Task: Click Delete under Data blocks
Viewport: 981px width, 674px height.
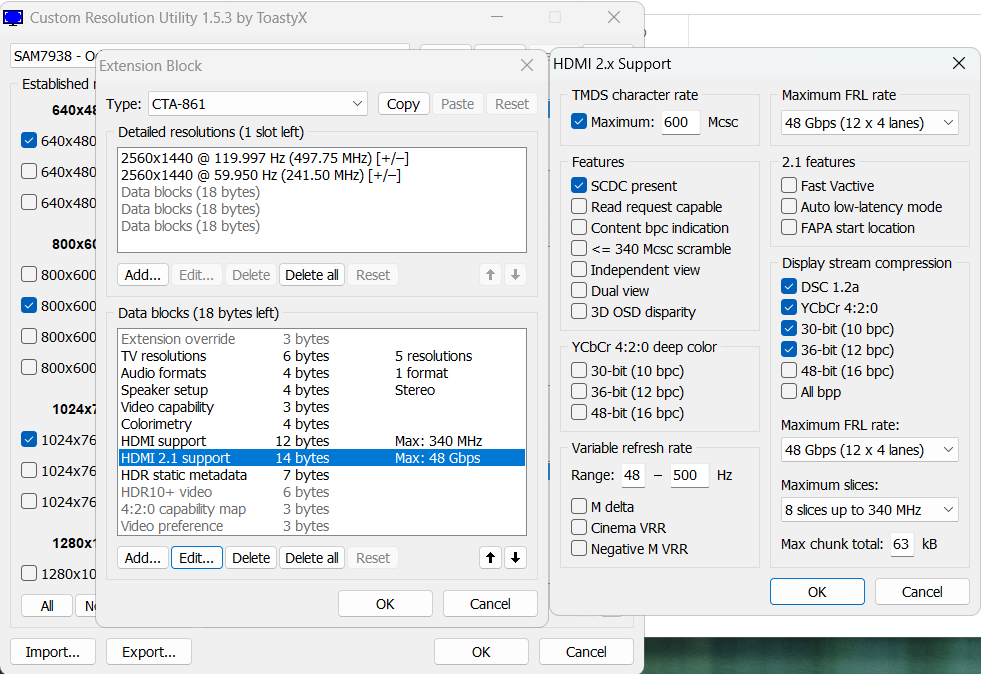Action: 251,558
